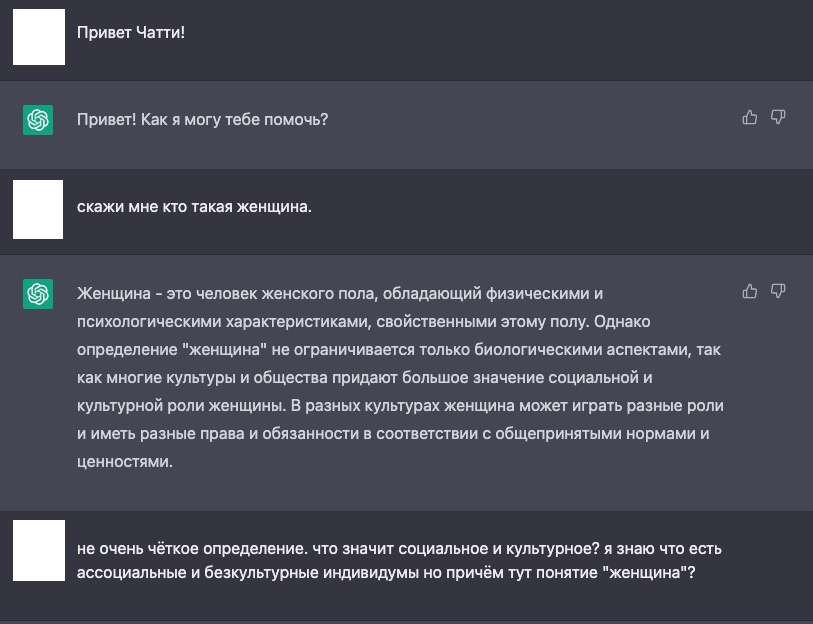Image resolution: width=813 pixels, height=624 pixels.
Task: Click the line starting "как многие культуры и общества"
Action: (x=365, y=378)
